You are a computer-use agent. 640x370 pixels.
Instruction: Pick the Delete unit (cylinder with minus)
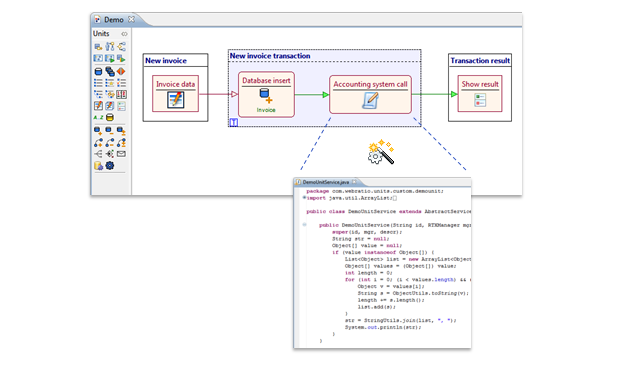pos(109,131)
